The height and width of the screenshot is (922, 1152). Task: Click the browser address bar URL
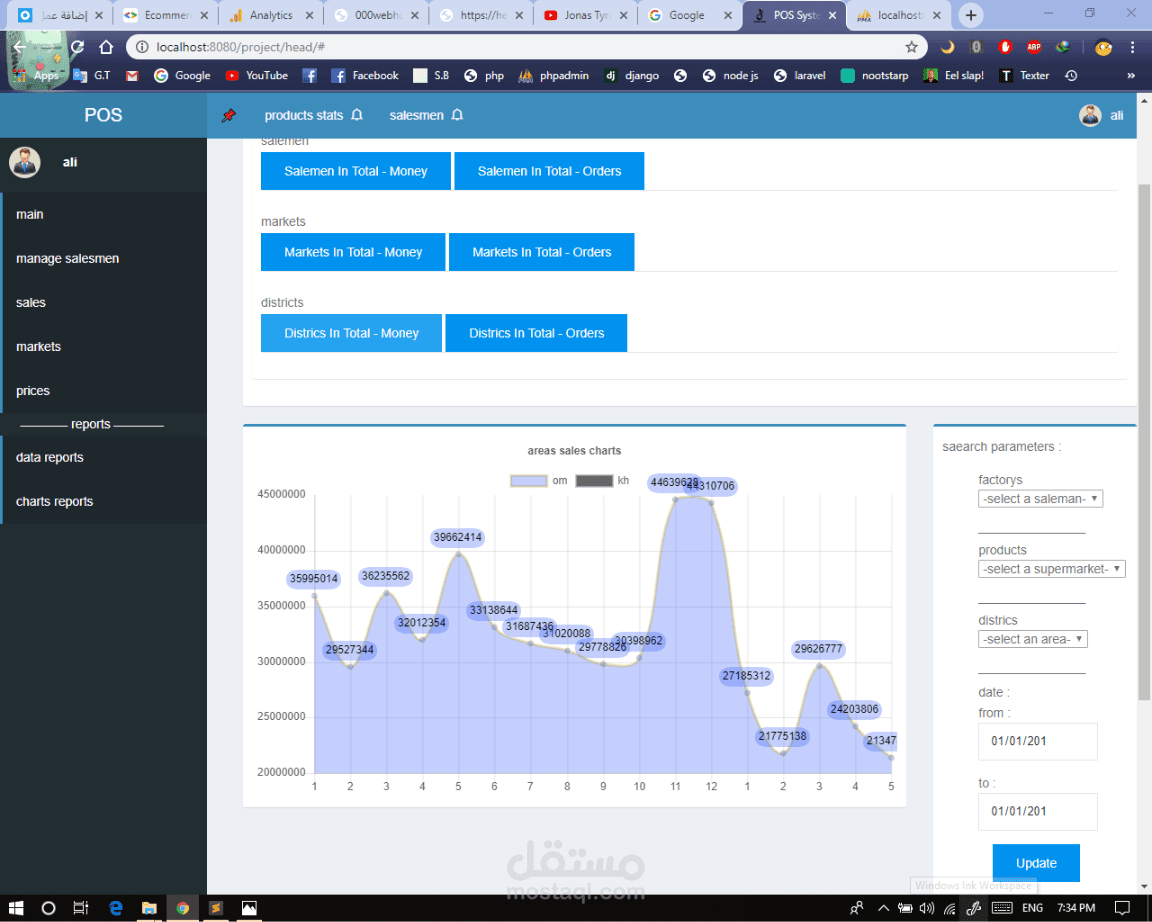coord(241,47)
